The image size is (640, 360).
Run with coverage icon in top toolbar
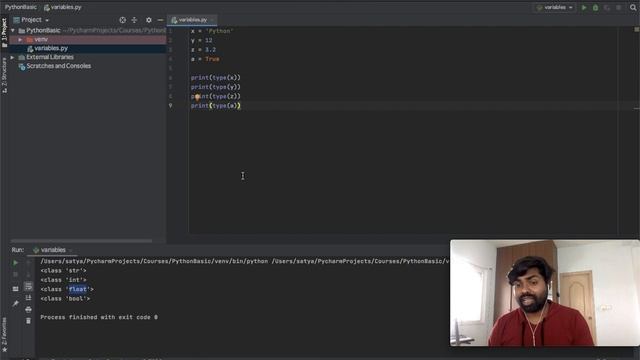click(607, 7)
